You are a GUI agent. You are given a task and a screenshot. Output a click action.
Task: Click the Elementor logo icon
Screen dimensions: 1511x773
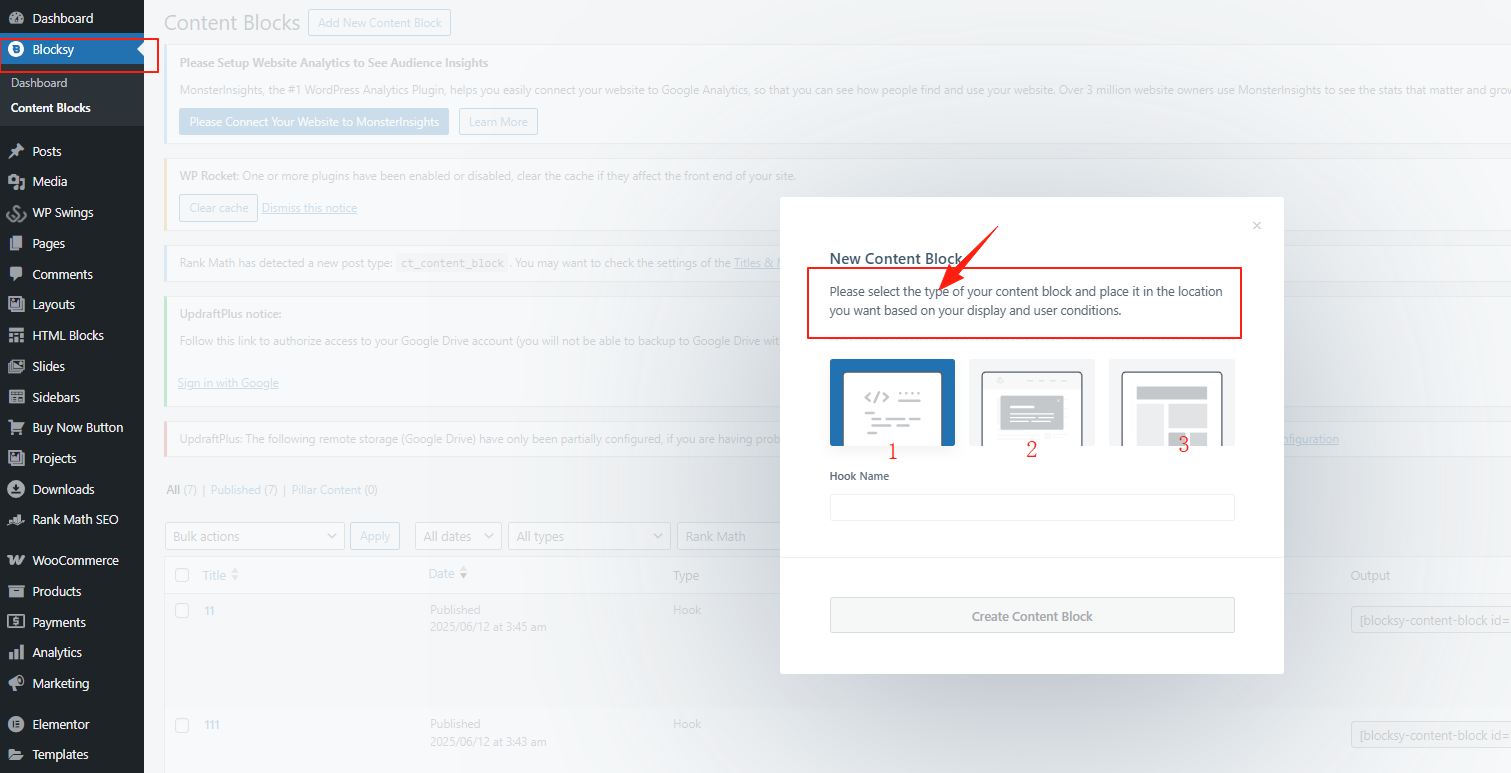[x=16, y=724]
